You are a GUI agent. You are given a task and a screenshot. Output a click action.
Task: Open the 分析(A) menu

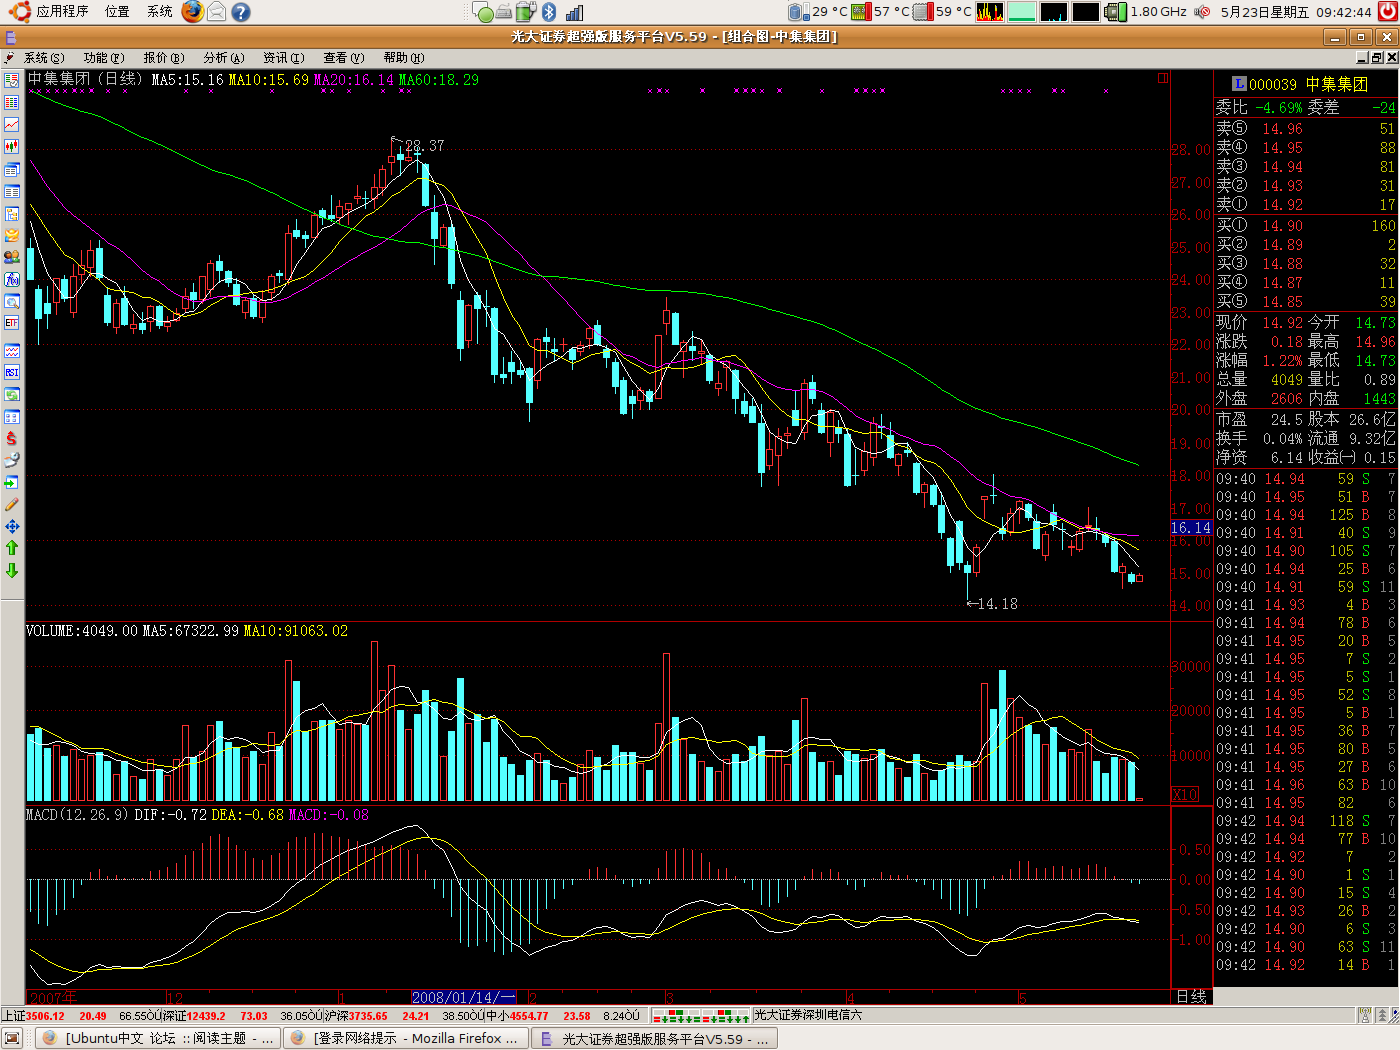(223, 58)
